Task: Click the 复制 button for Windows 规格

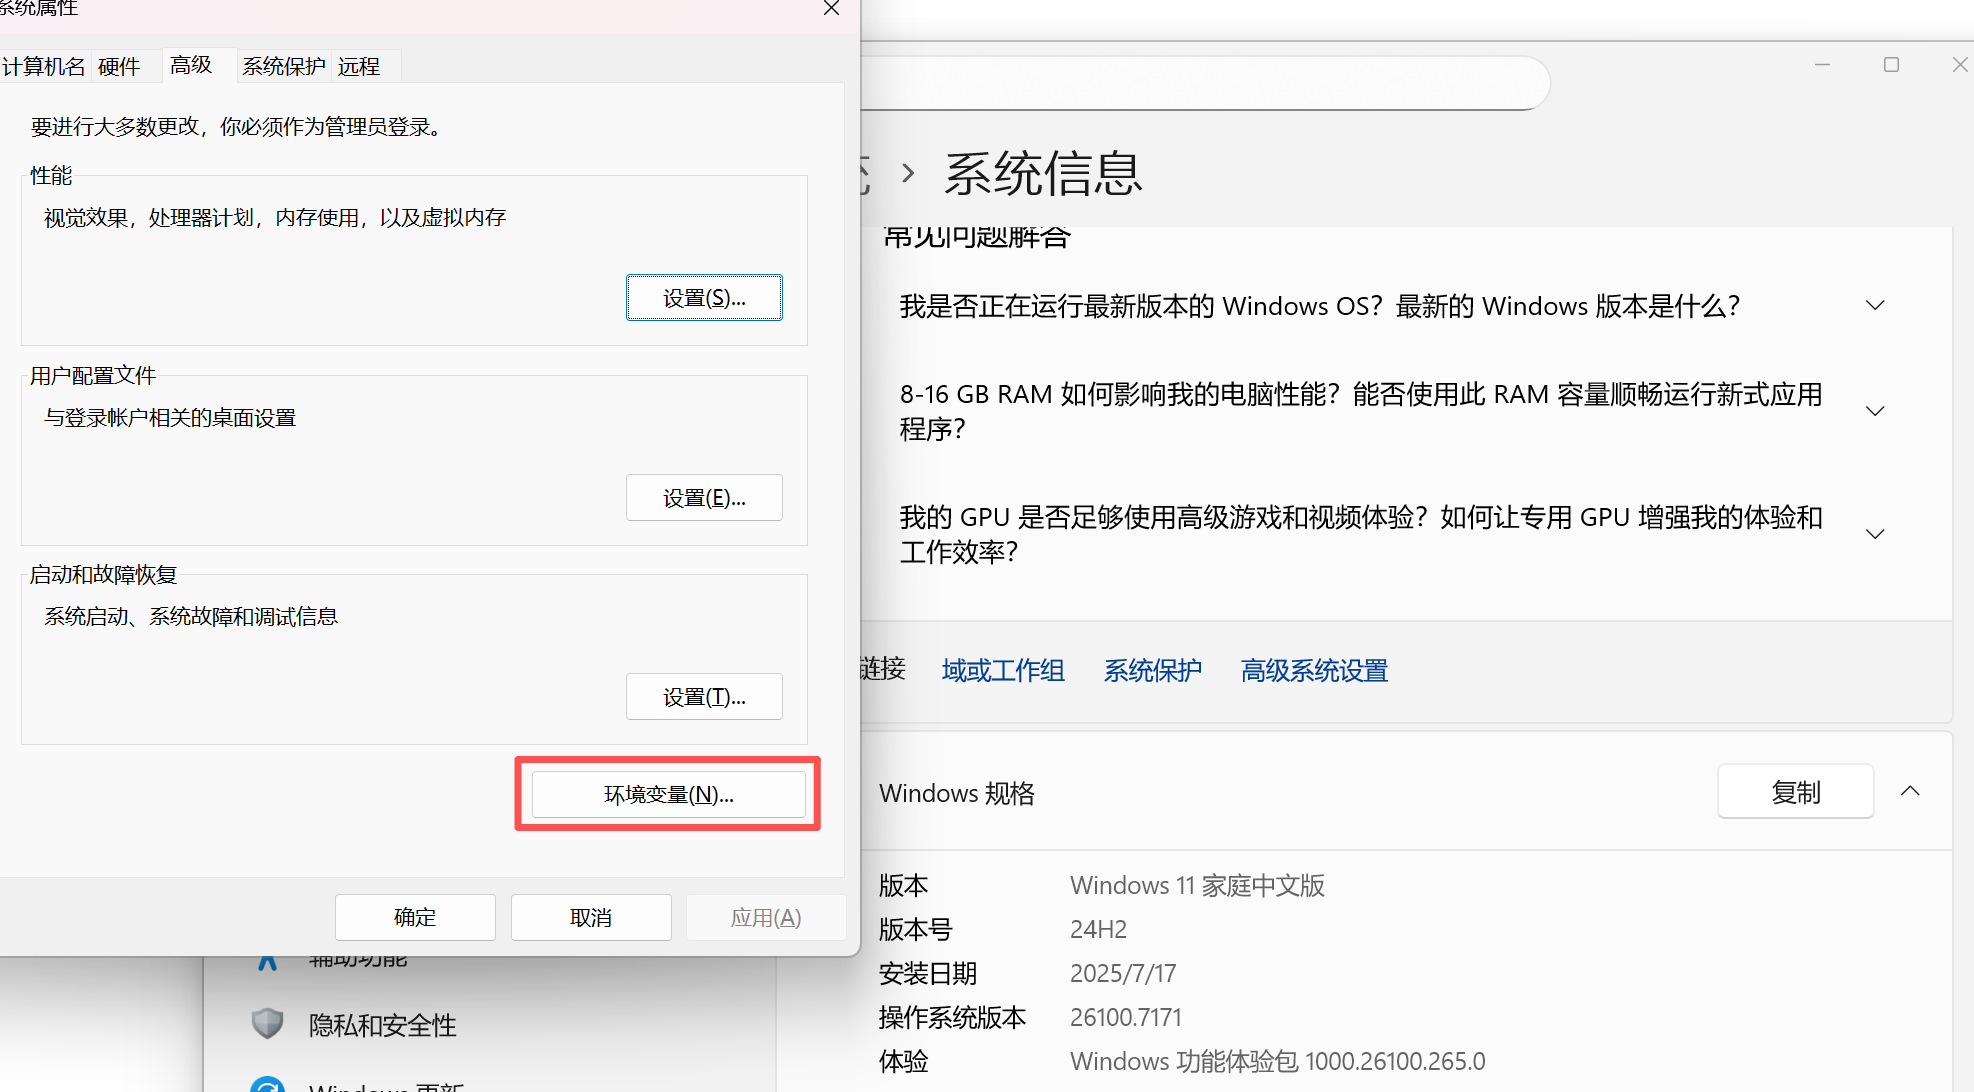Action: 1795,791
